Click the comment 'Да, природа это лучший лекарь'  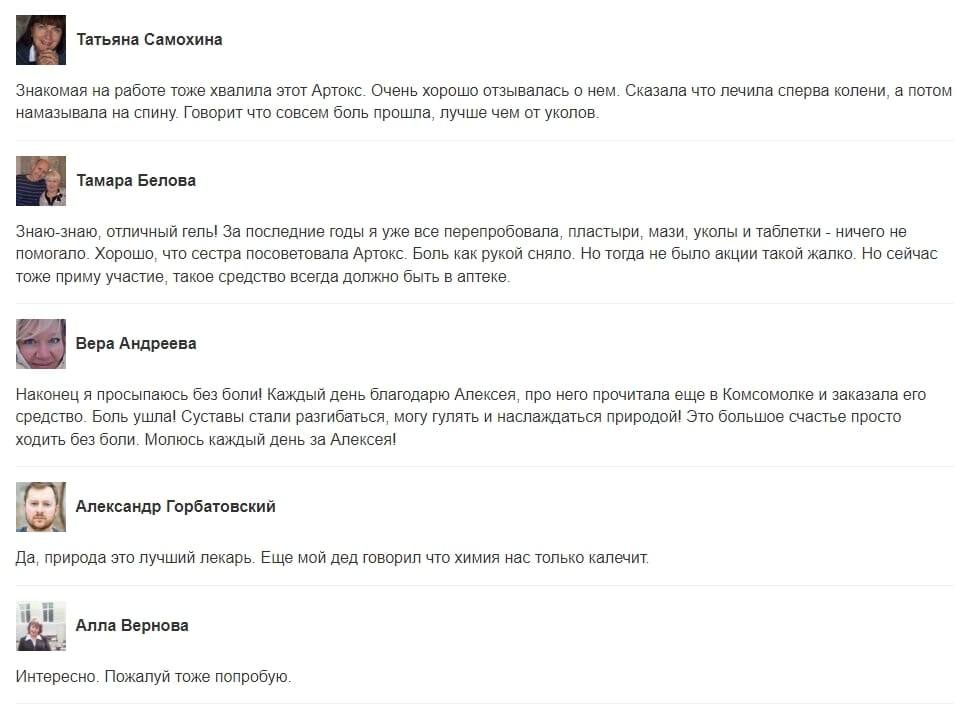(333, 558)
